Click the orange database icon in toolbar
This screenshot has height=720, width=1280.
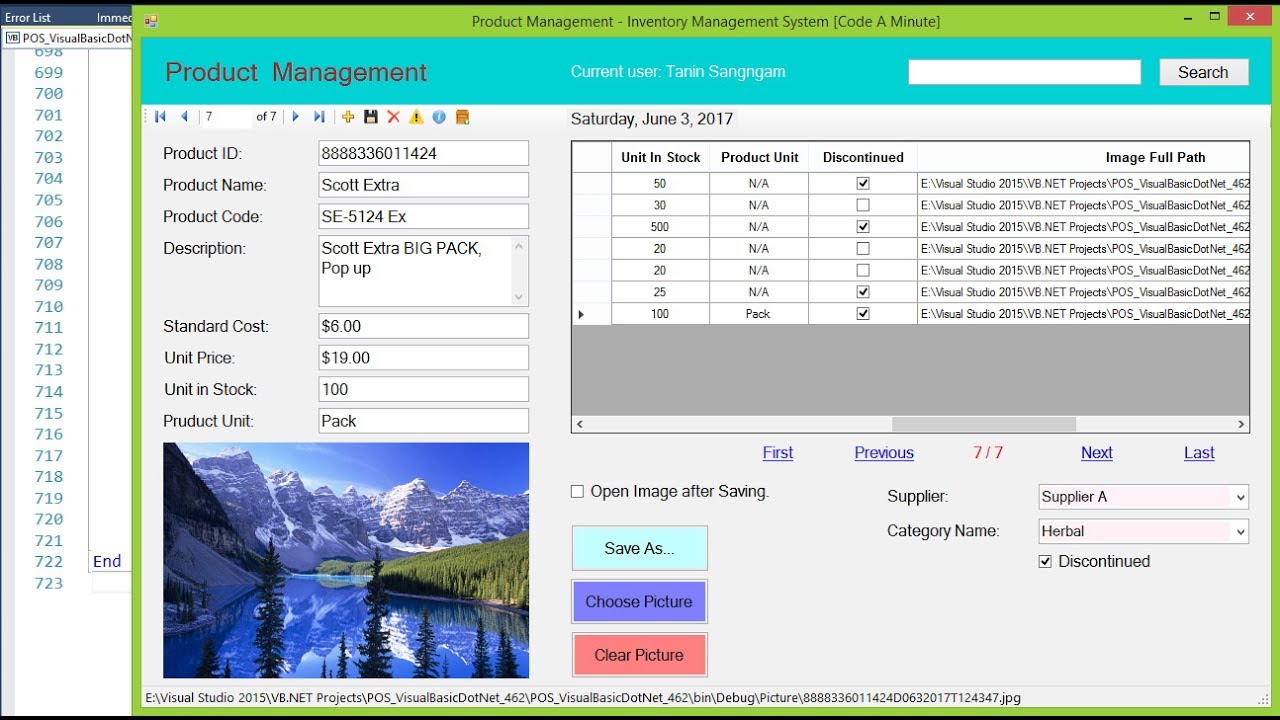[x=462, y=117]
